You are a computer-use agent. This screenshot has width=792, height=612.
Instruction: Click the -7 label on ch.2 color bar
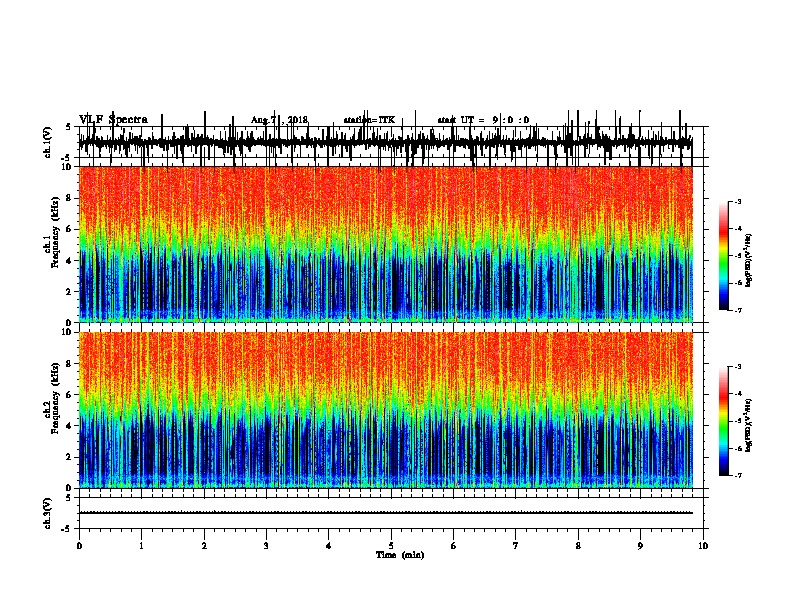click(738, 475)
